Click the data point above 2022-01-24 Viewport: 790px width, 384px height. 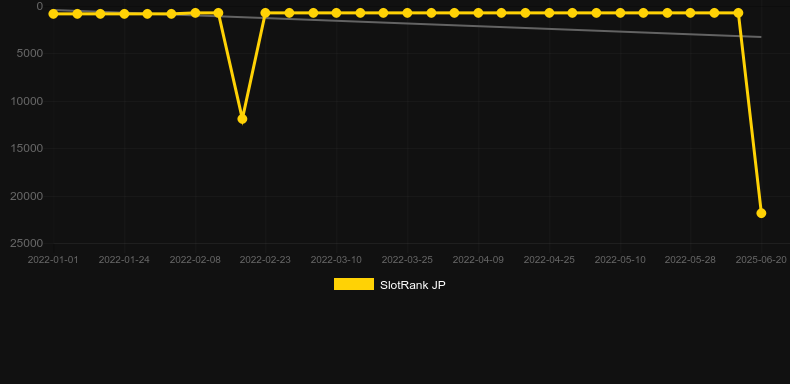pyautogui.click(x=124, y=14)
